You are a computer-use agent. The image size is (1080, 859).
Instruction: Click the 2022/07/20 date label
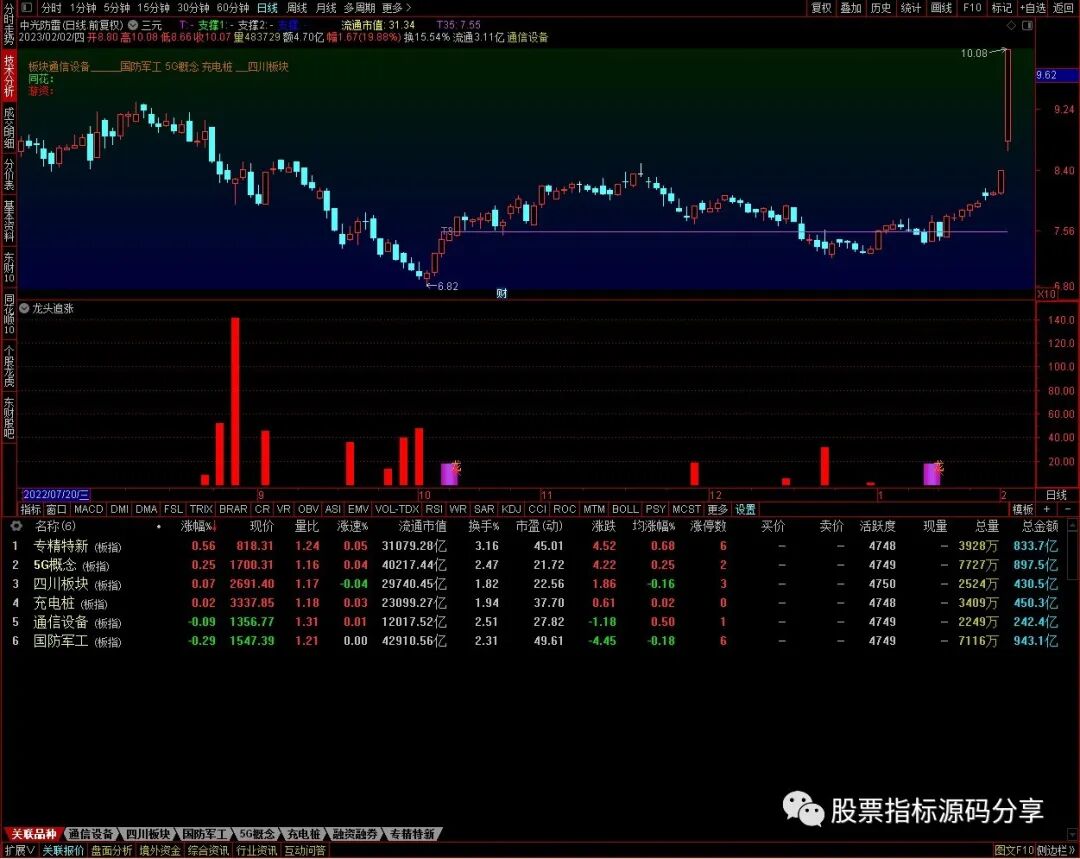coord(55,495)
